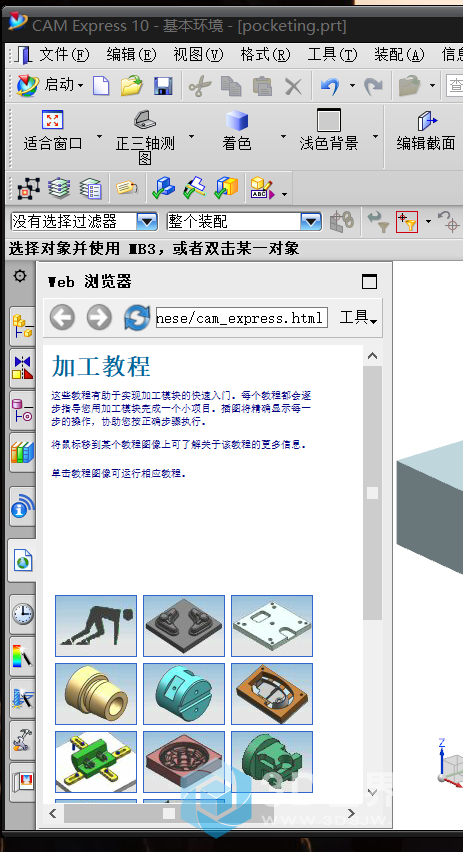463x852 pixels.
Task: Click the gear settings icon above the resource bar
Action: 20,276
